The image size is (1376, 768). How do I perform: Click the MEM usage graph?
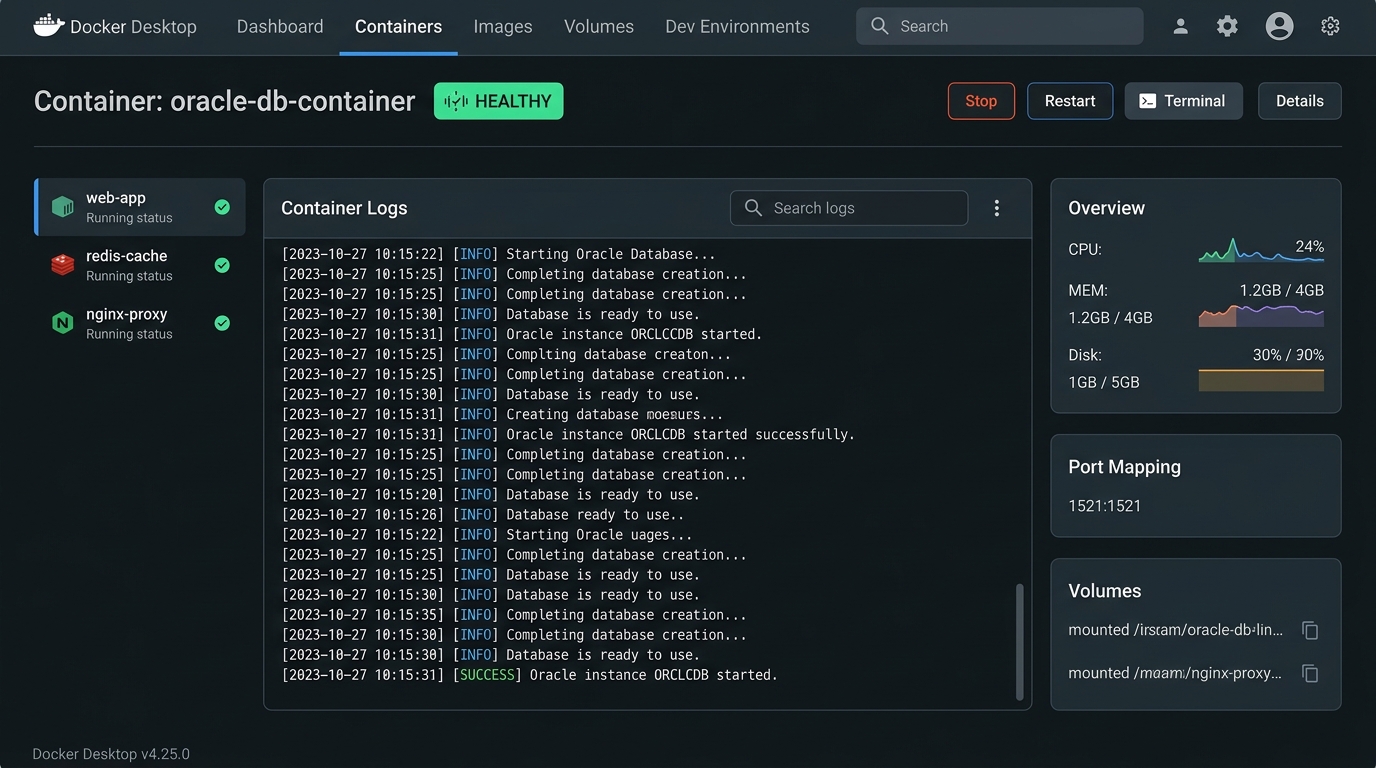click(x=1261, y=316)
